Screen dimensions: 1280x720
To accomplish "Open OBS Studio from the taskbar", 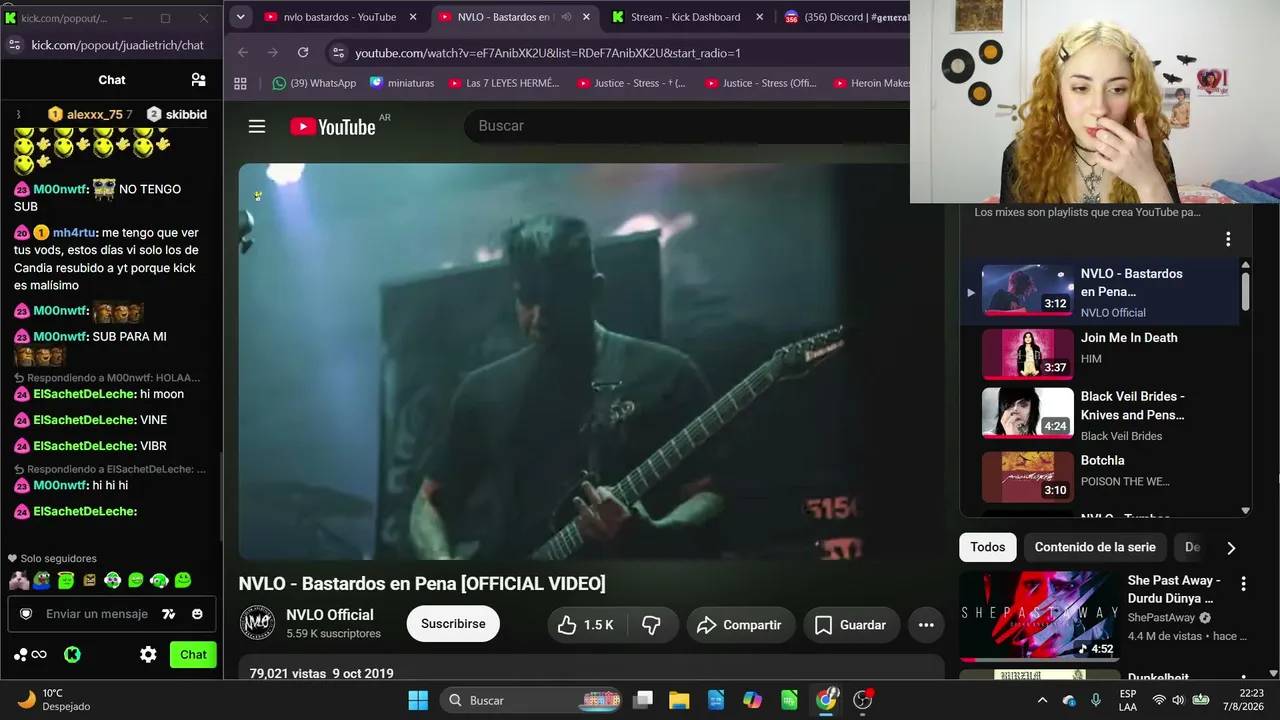I will (863, 700).
